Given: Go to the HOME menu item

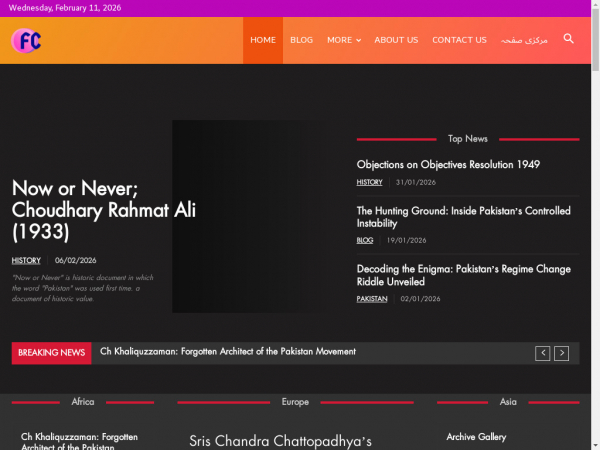Looking at the screenshot, I should click(x=263, y=40).
